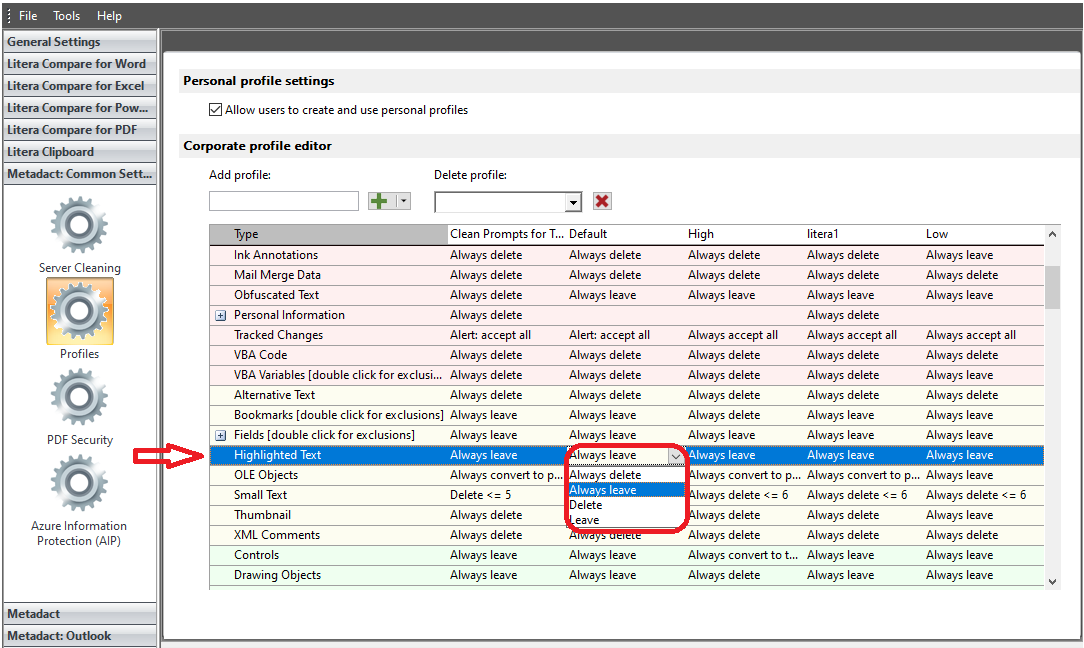The width and height of the screenshot is (1084, 648).
Task: Expand the Personal Information row
Action: point(220,314)
